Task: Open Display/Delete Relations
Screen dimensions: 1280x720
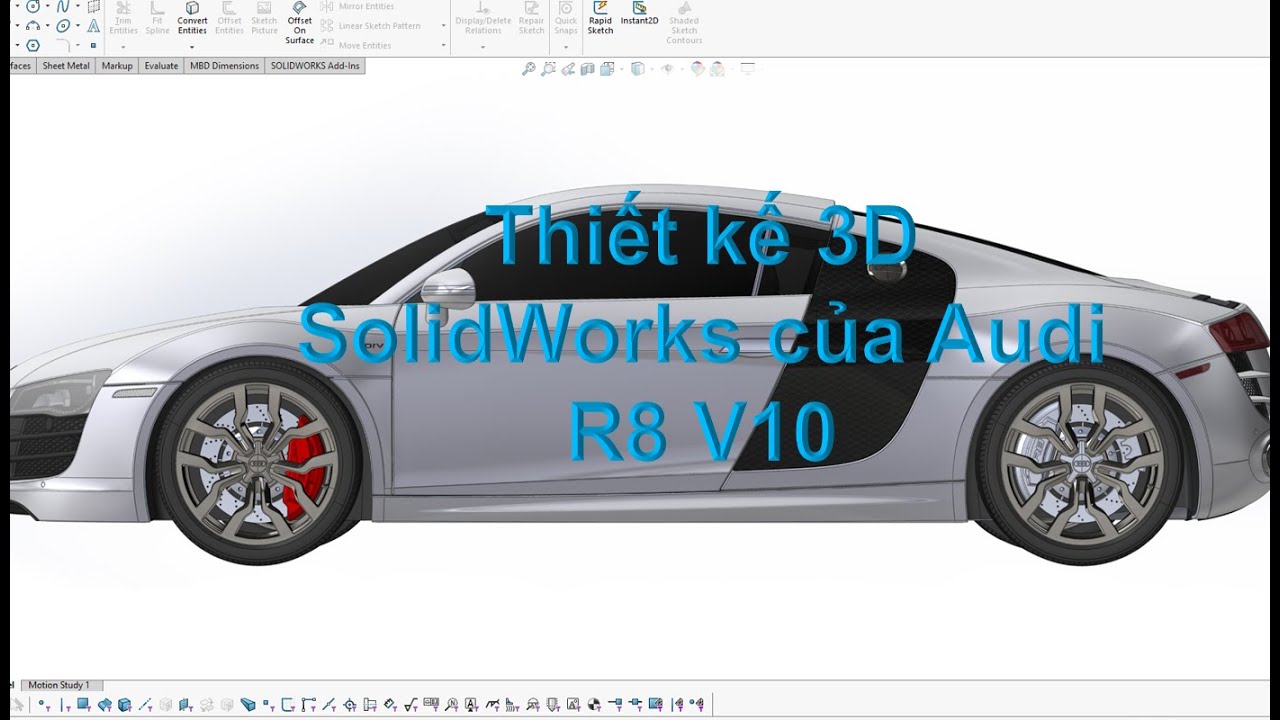Action: tap(483, 20)
